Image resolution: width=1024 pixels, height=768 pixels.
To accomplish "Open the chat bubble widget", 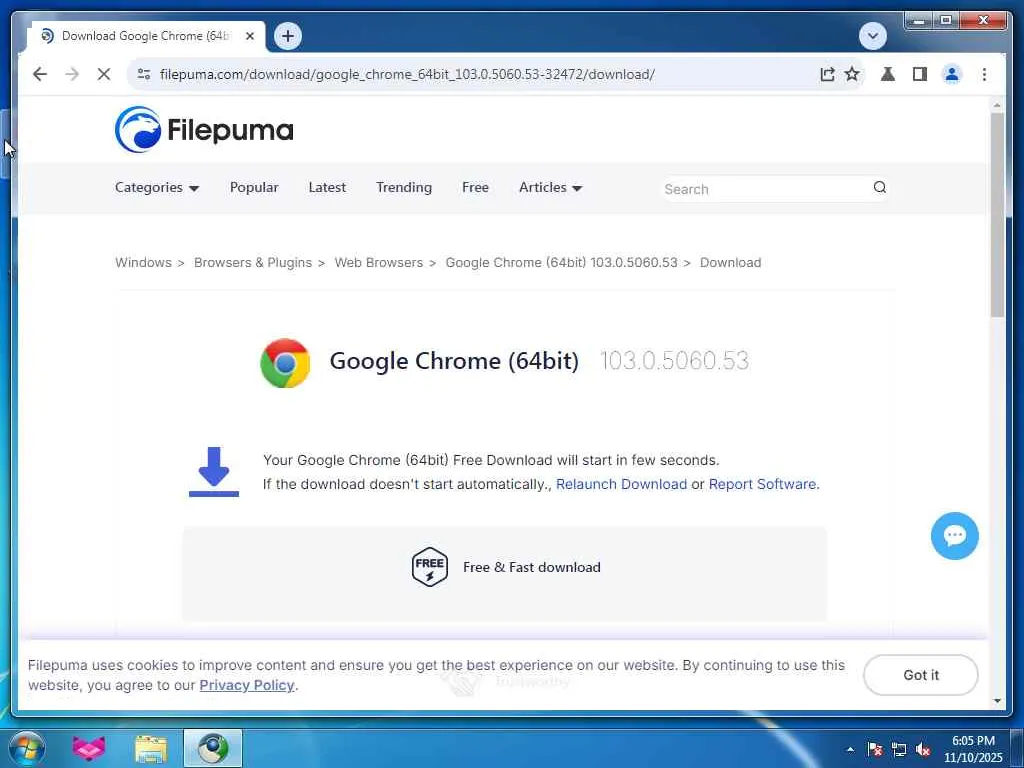I will coord(954,536).
